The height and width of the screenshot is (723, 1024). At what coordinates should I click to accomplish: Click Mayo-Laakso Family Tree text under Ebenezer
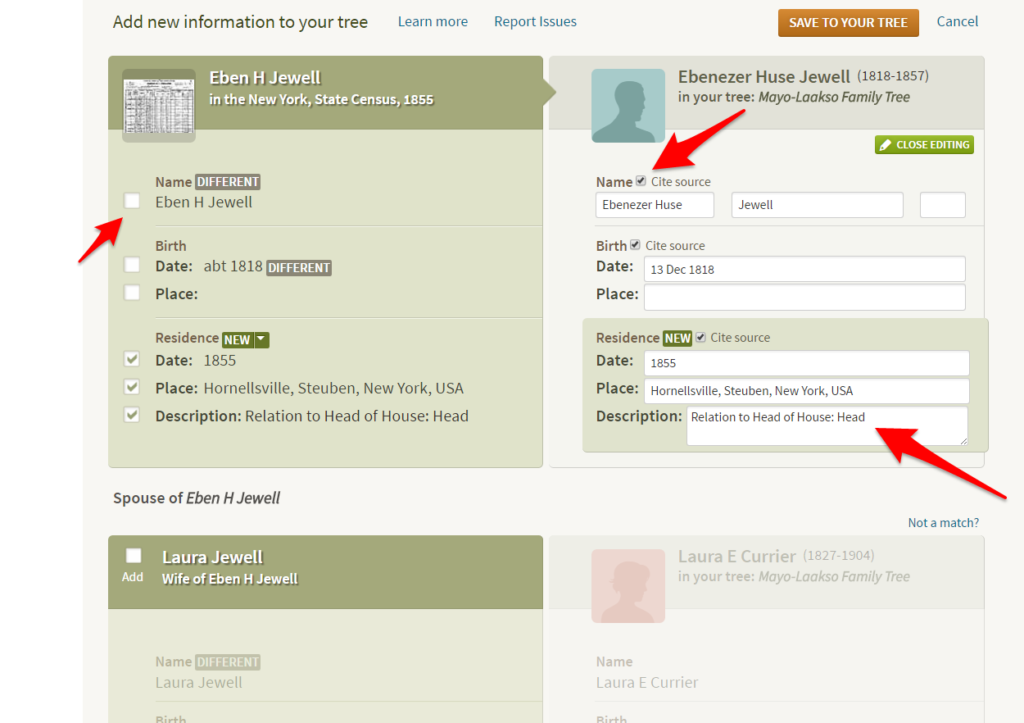[834, 97]
